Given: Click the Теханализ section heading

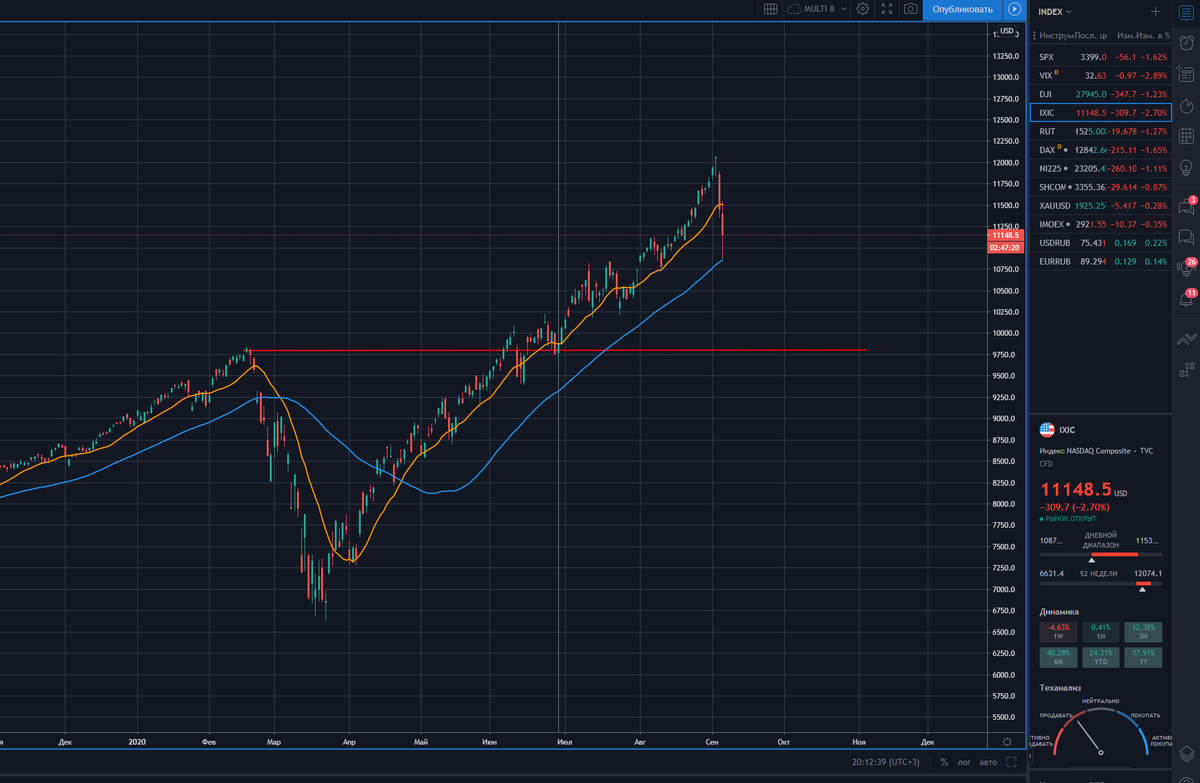Looking at the screenshot, I should coord(1061,688).
